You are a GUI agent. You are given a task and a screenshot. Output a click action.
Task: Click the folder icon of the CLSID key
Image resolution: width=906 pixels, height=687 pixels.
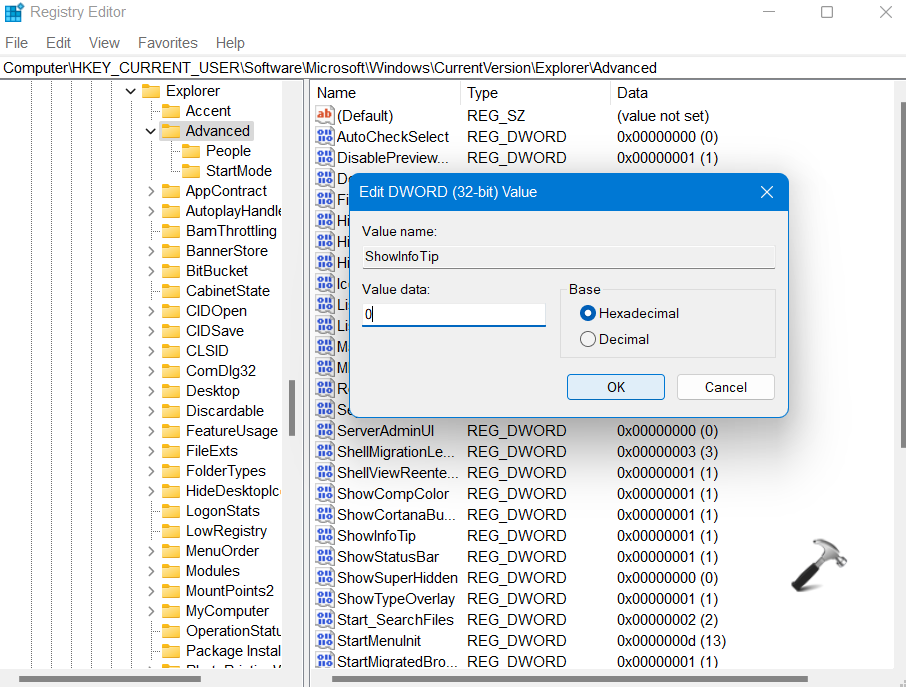tap(171, 350)
